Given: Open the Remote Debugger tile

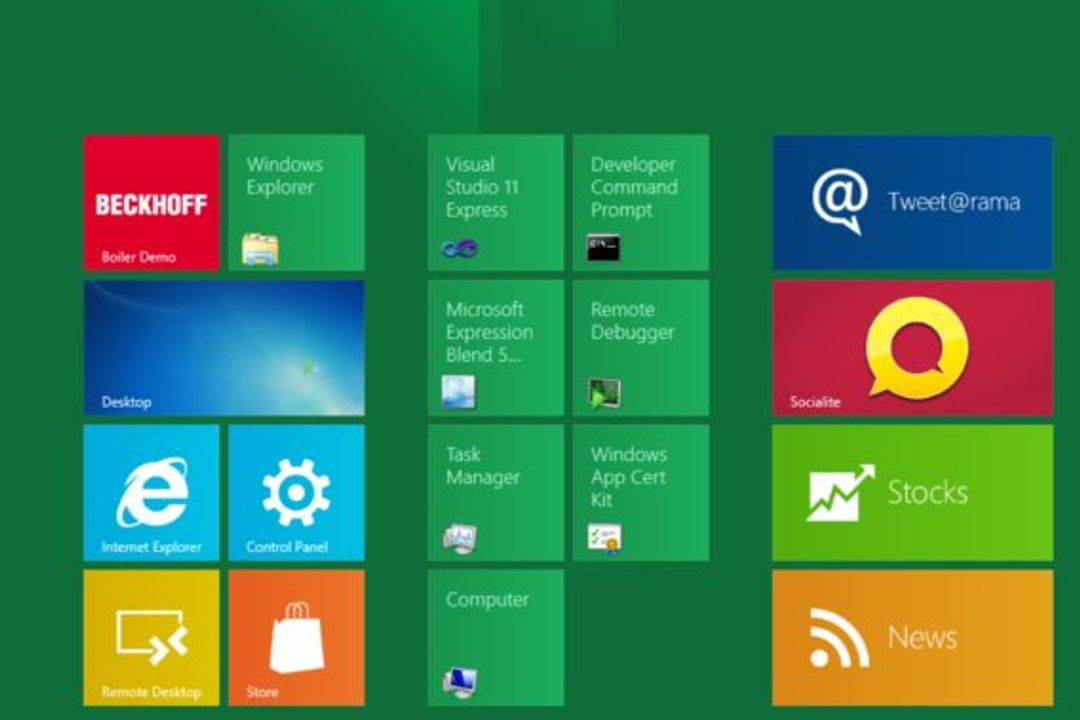Looking at the screenshot, I should [x=641, y=348].
